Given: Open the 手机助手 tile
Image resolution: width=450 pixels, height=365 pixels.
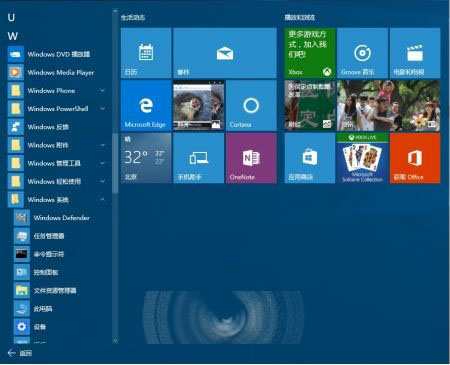Looking at the screenshot, I should click(199, 158).
